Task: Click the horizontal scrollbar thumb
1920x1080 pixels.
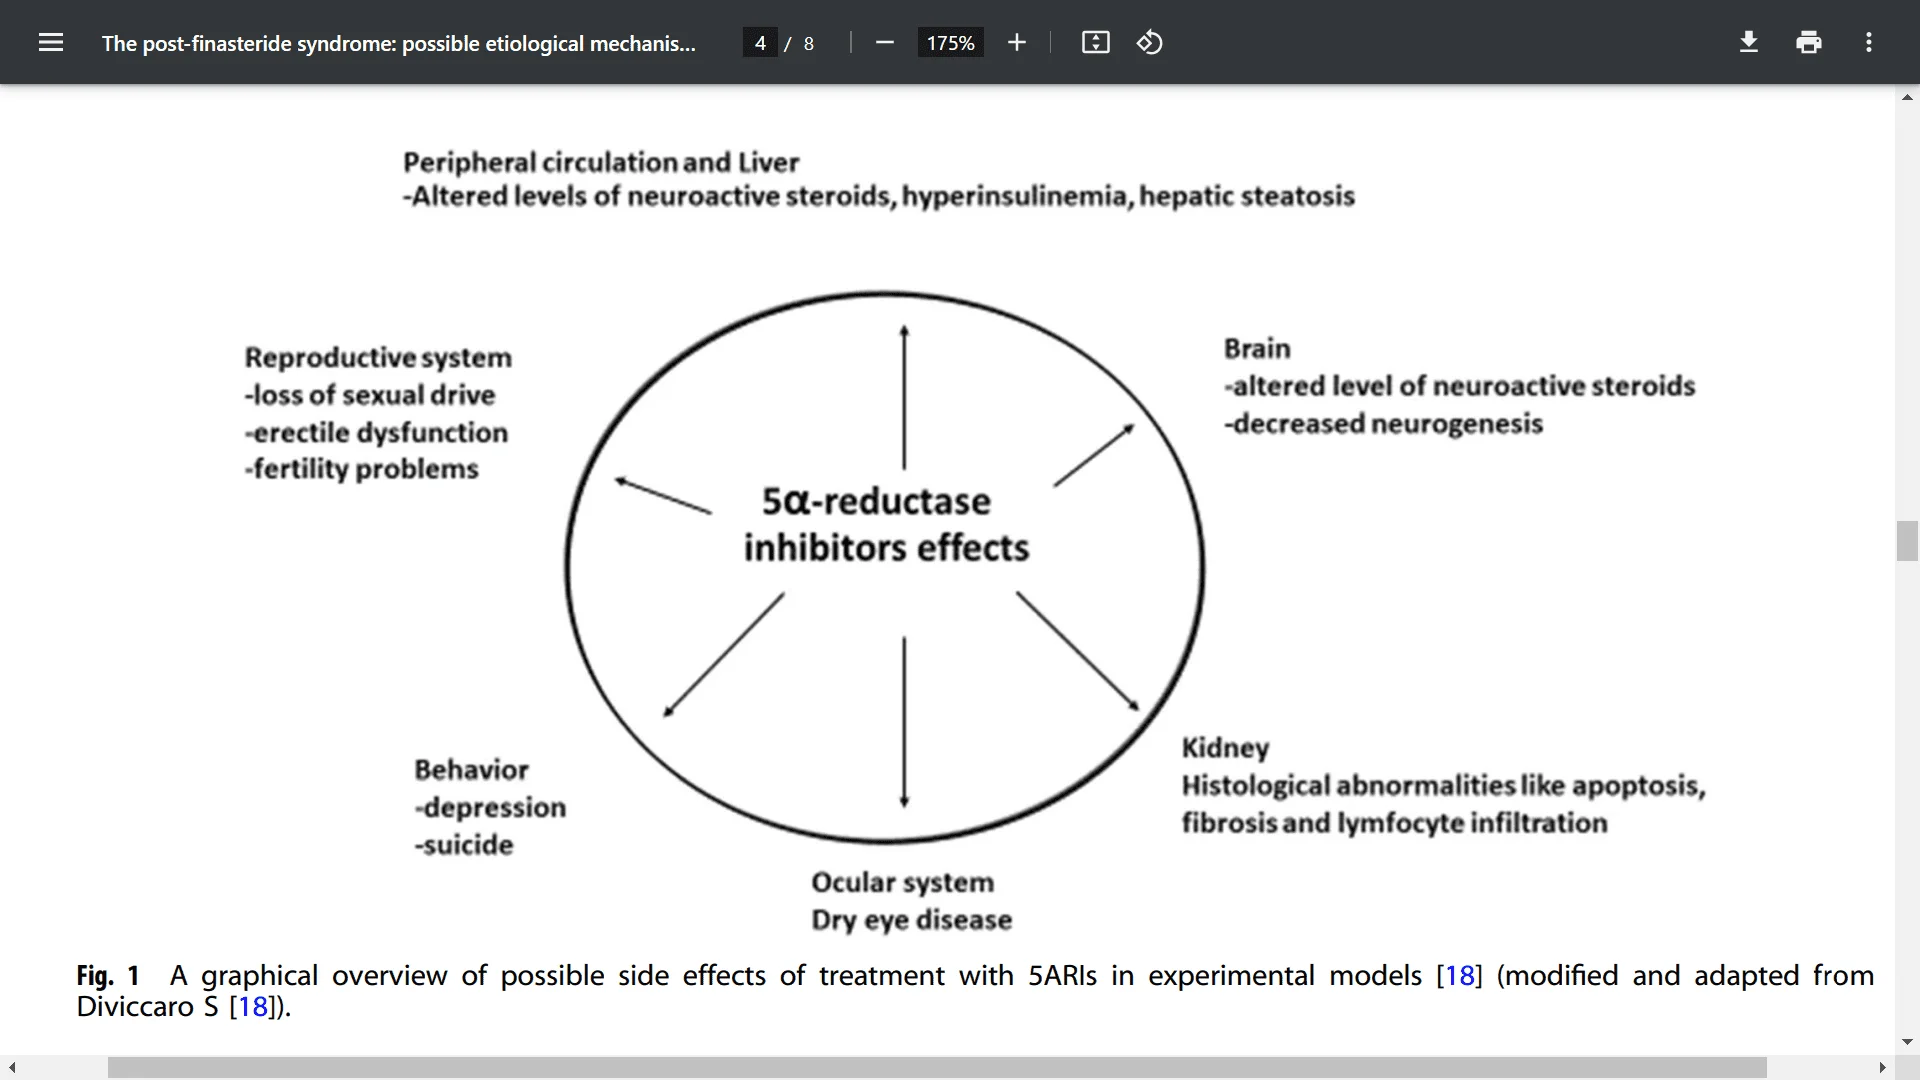Action: 937,1068
